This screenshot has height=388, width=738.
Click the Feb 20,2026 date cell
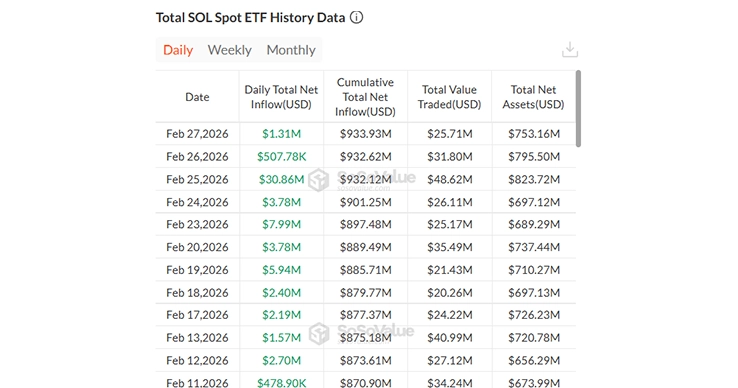197,247
